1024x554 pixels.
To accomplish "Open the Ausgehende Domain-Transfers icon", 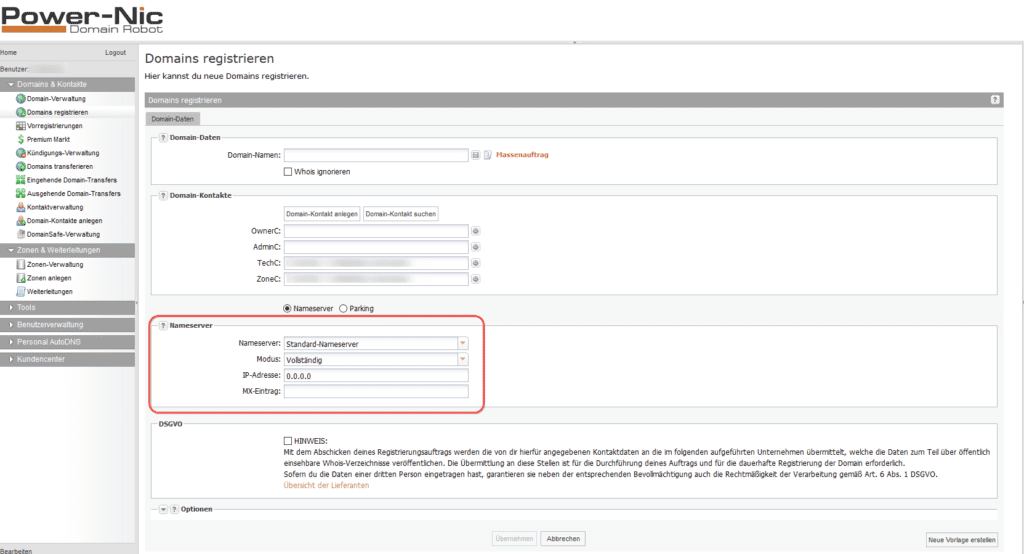I will coord(21,193).
